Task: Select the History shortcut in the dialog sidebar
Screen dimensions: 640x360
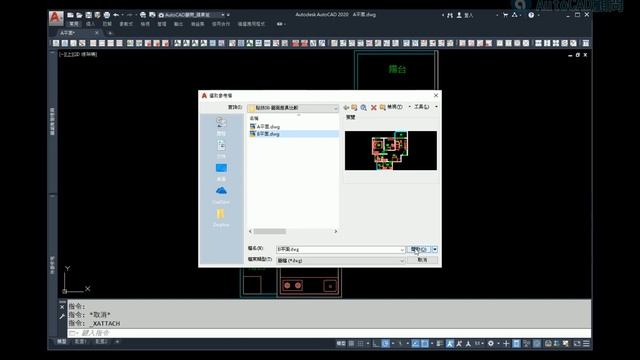Action: tap(221, 126)
